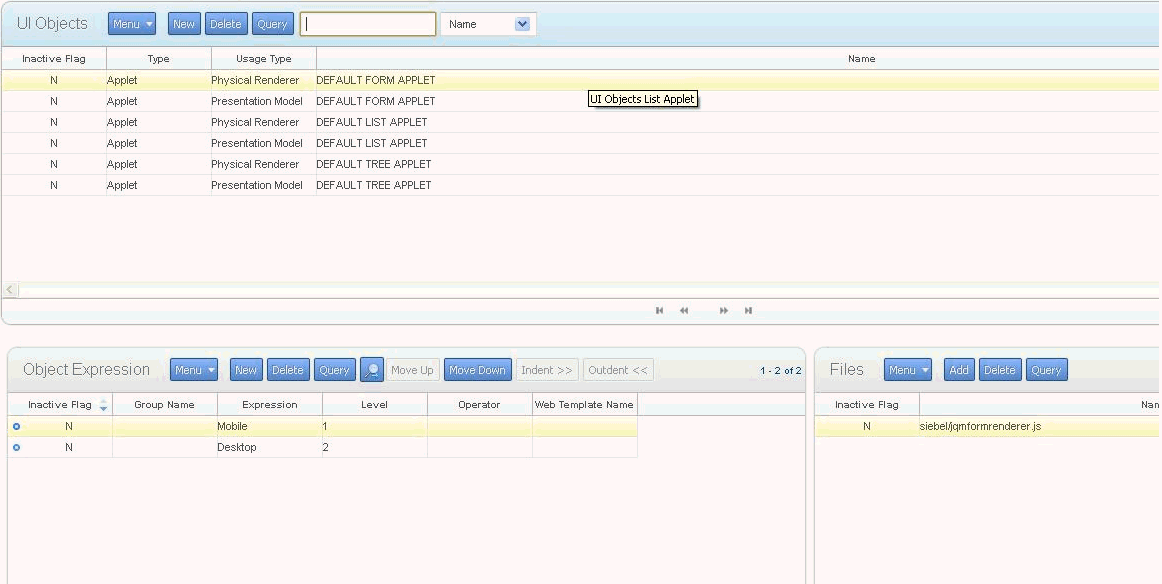This screenshot has width=1162, height=584.
Task: Click Delete in Files applet
Action: click(1000, 370)
